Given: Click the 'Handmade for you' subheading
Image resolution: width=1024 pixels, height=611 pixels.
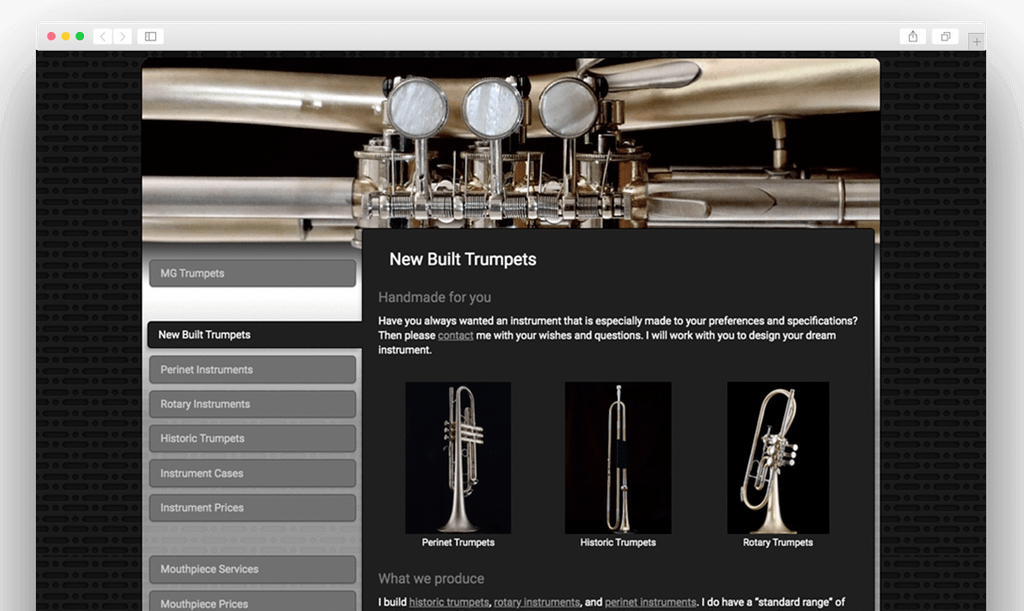Looking at the screenshot, I should pyautogui.click(x=434, y=298).
